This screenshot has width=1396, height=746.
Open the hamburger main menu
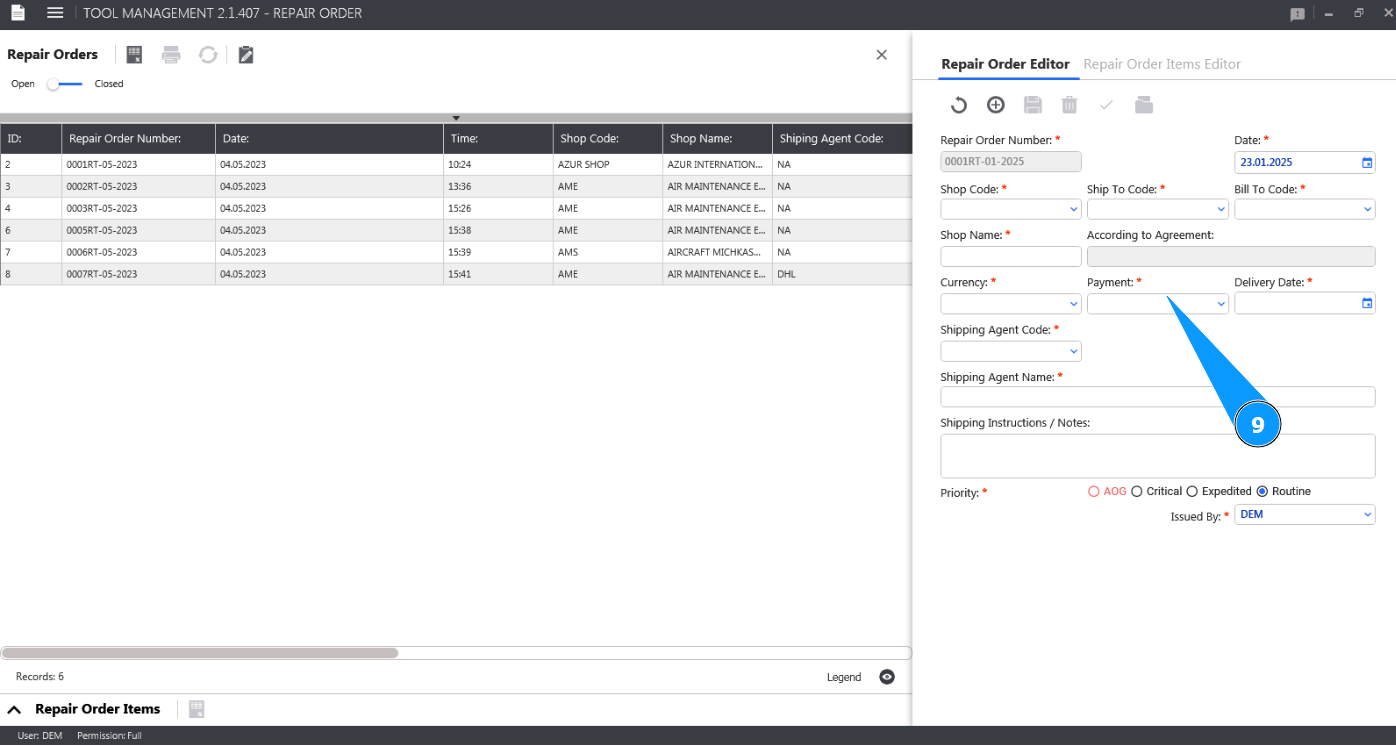click(x=55, y=13)
